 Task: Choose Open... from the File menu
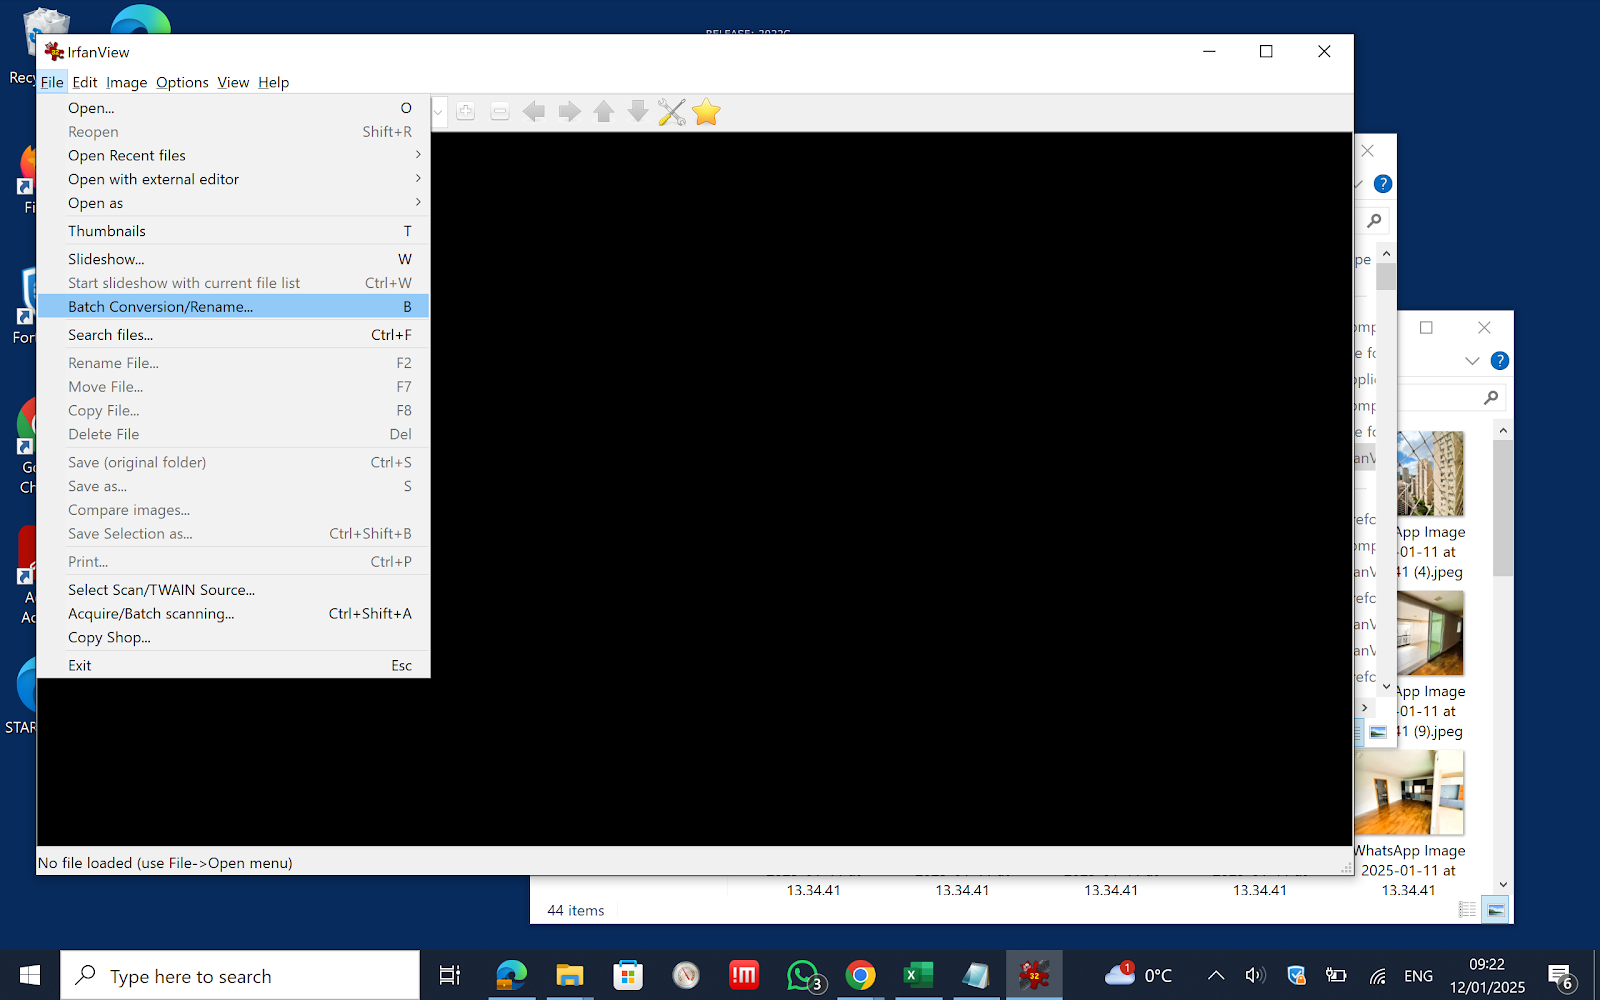[x=234, y=108]
